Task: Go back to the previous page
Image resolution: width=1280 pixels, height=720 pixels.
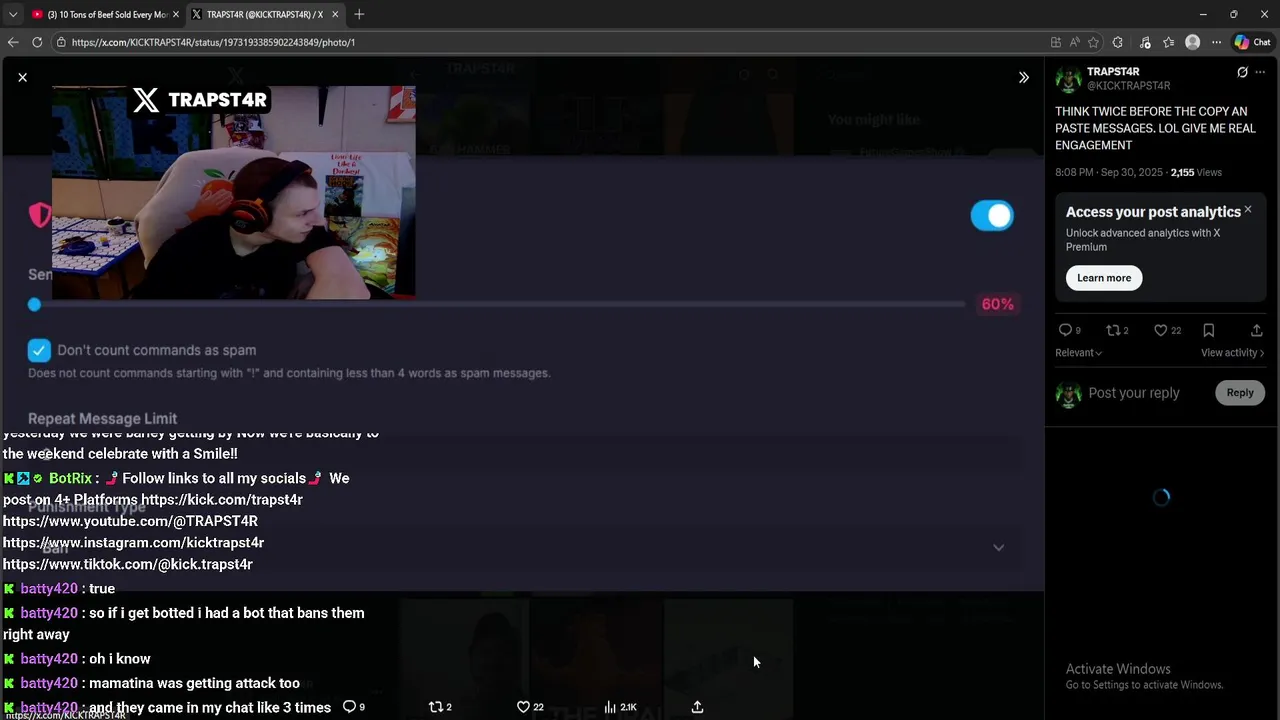Action: (x=13, y=42)
